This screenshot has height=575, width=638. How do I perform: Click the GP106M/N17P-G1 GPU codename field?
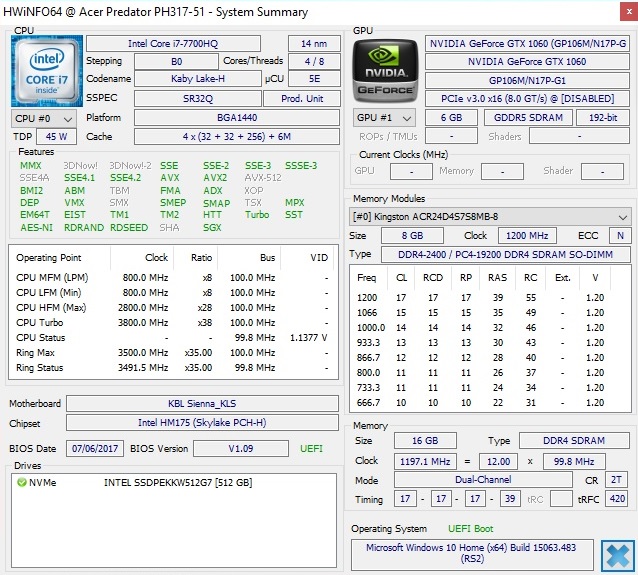527,81
